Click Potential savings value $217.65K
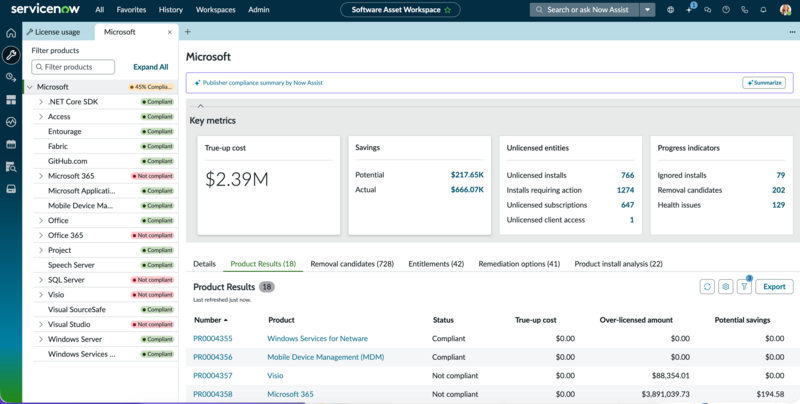This screenshot has height=404, width=800. 467,175
